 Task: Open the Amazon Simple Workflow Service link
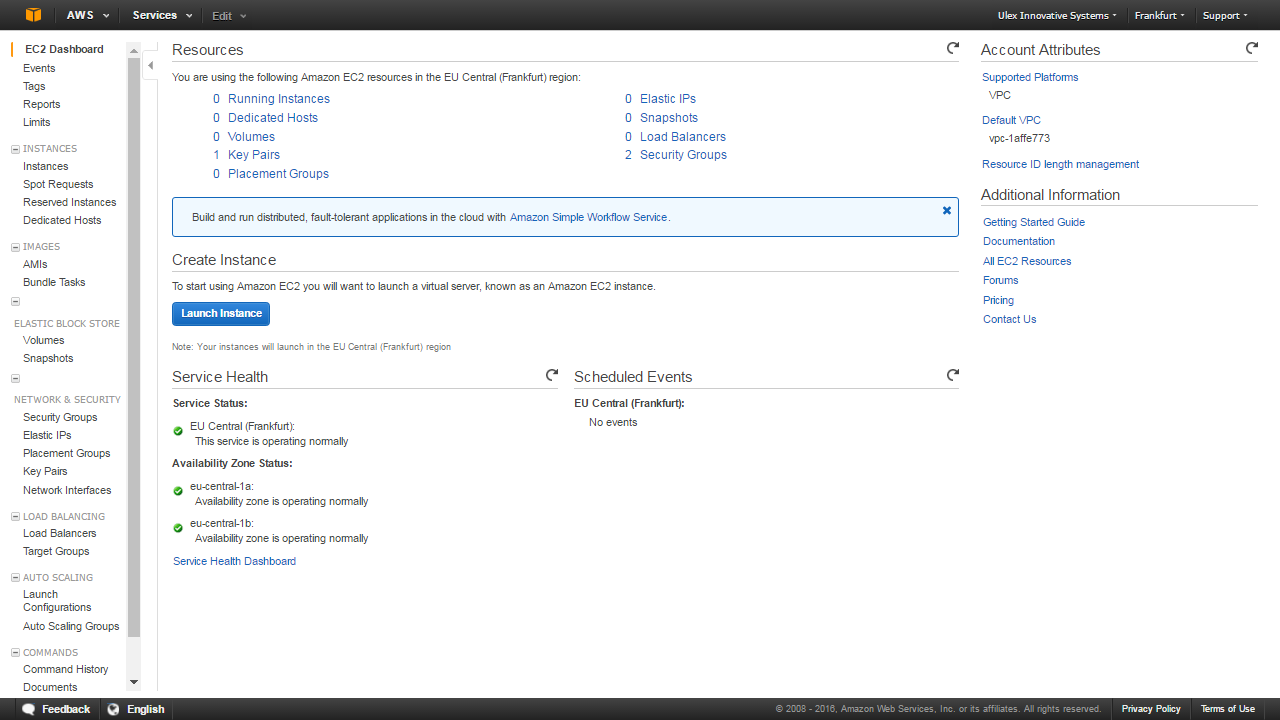click(x=588, y=217)
